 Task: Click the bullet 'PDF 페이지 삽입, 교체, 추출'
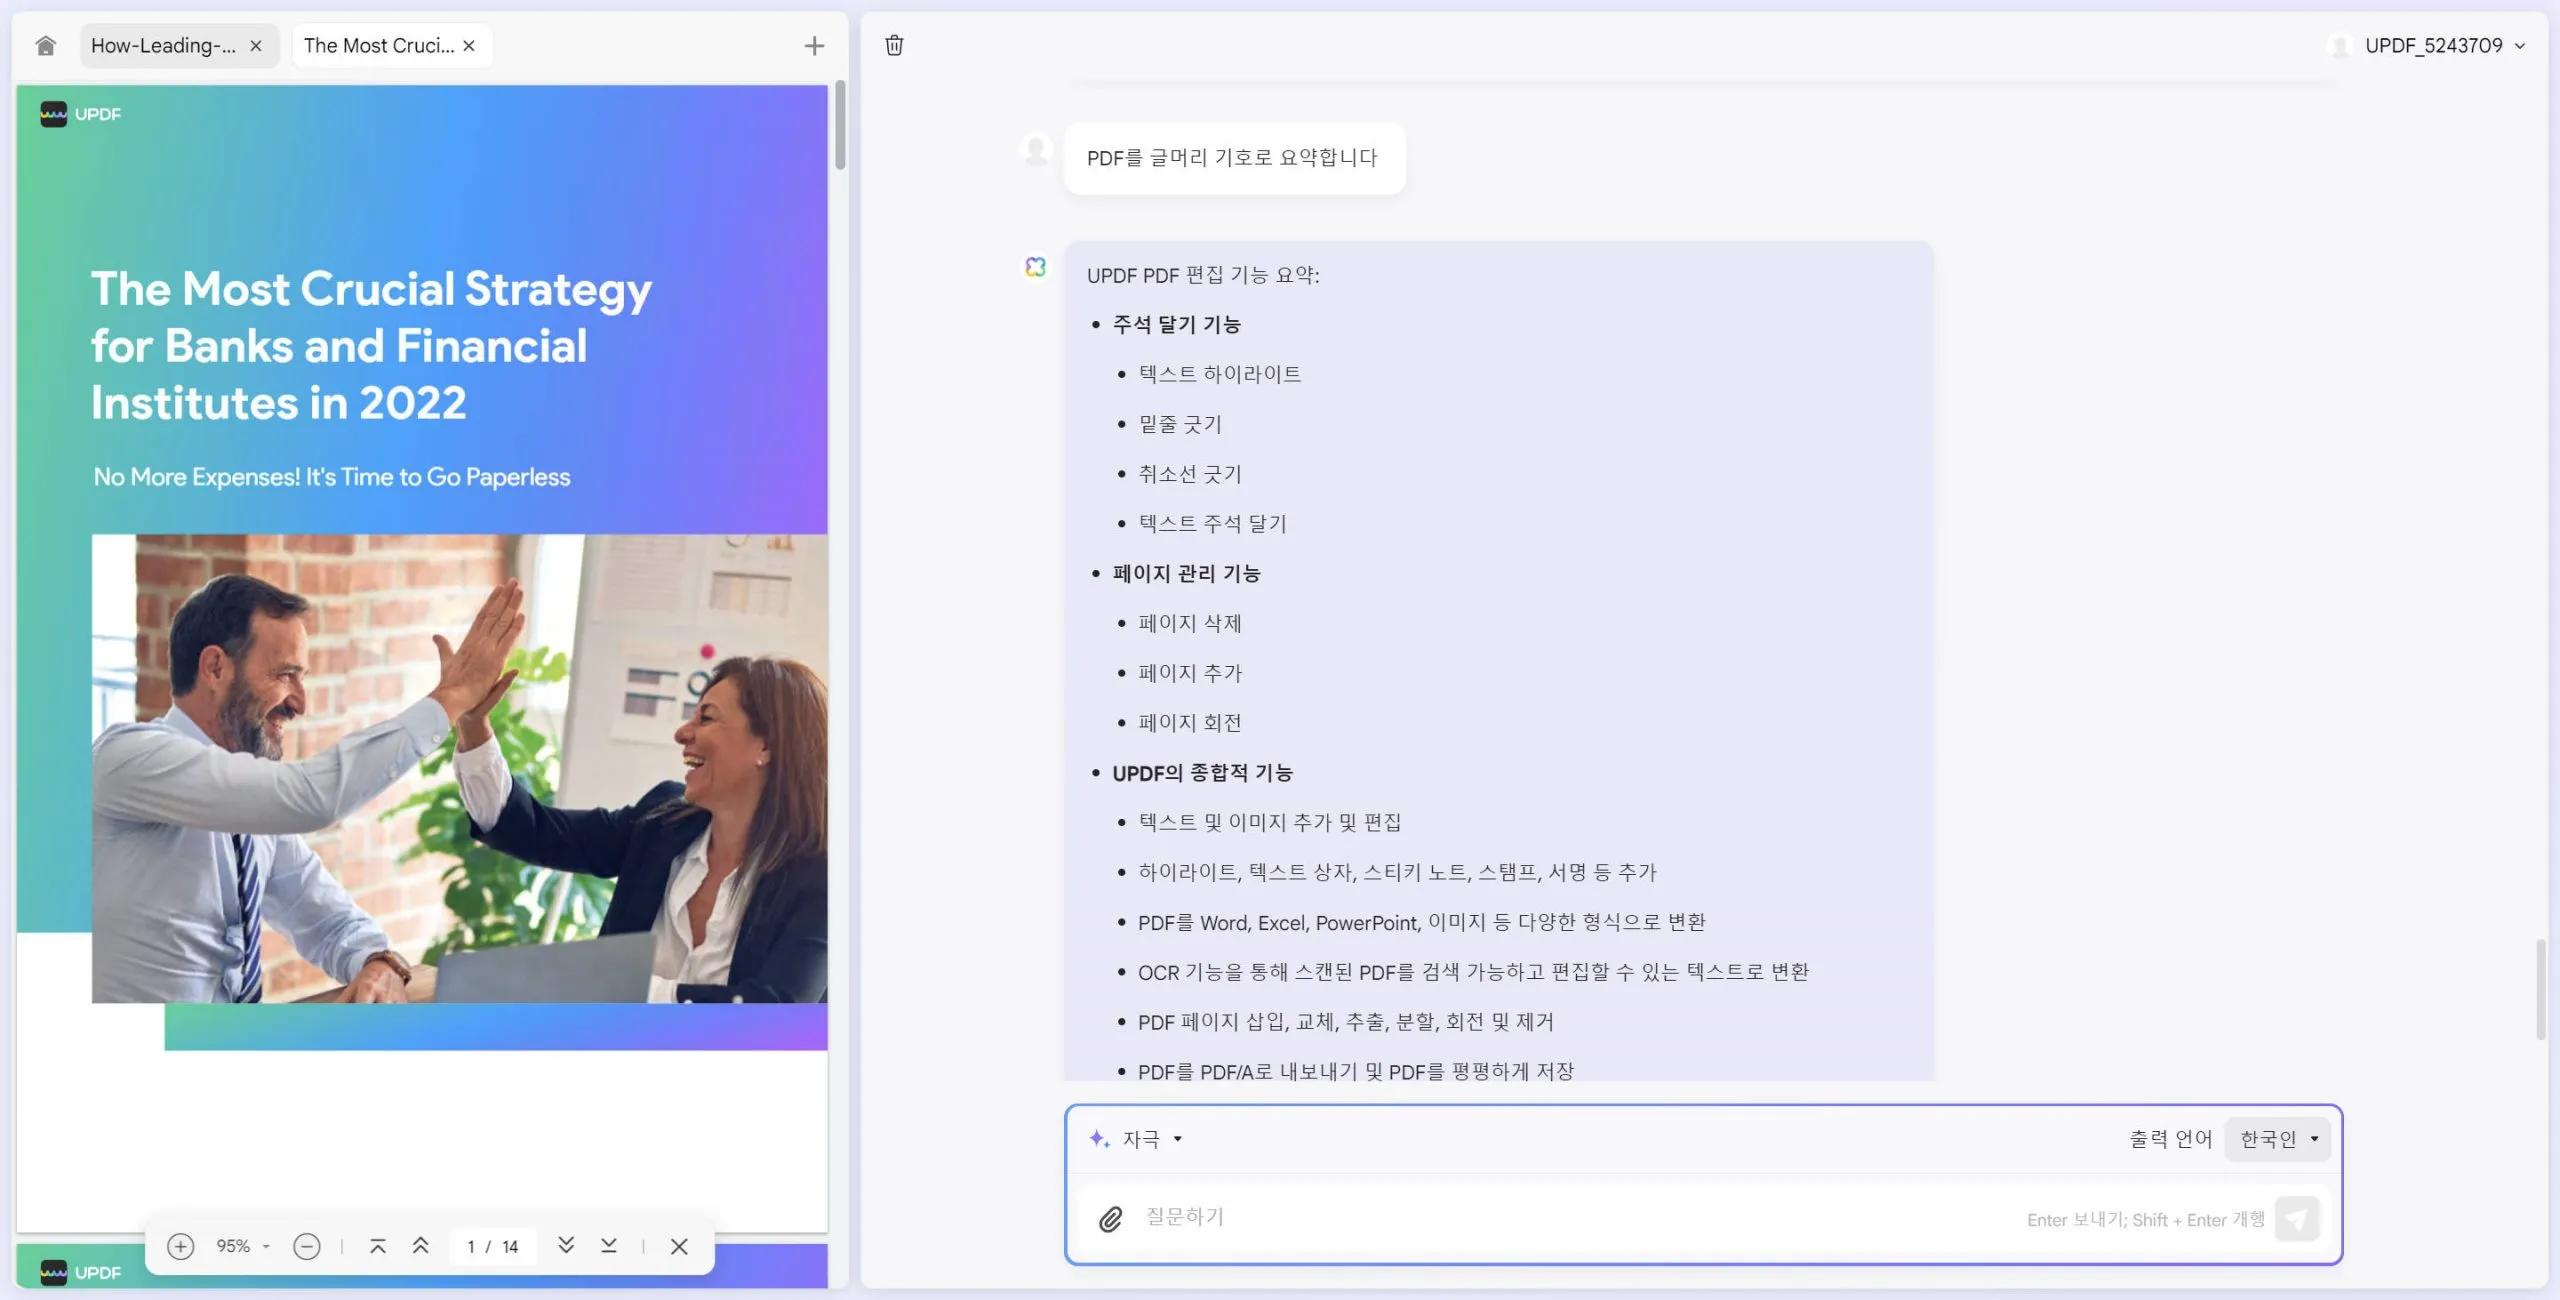(1346, 1022)
